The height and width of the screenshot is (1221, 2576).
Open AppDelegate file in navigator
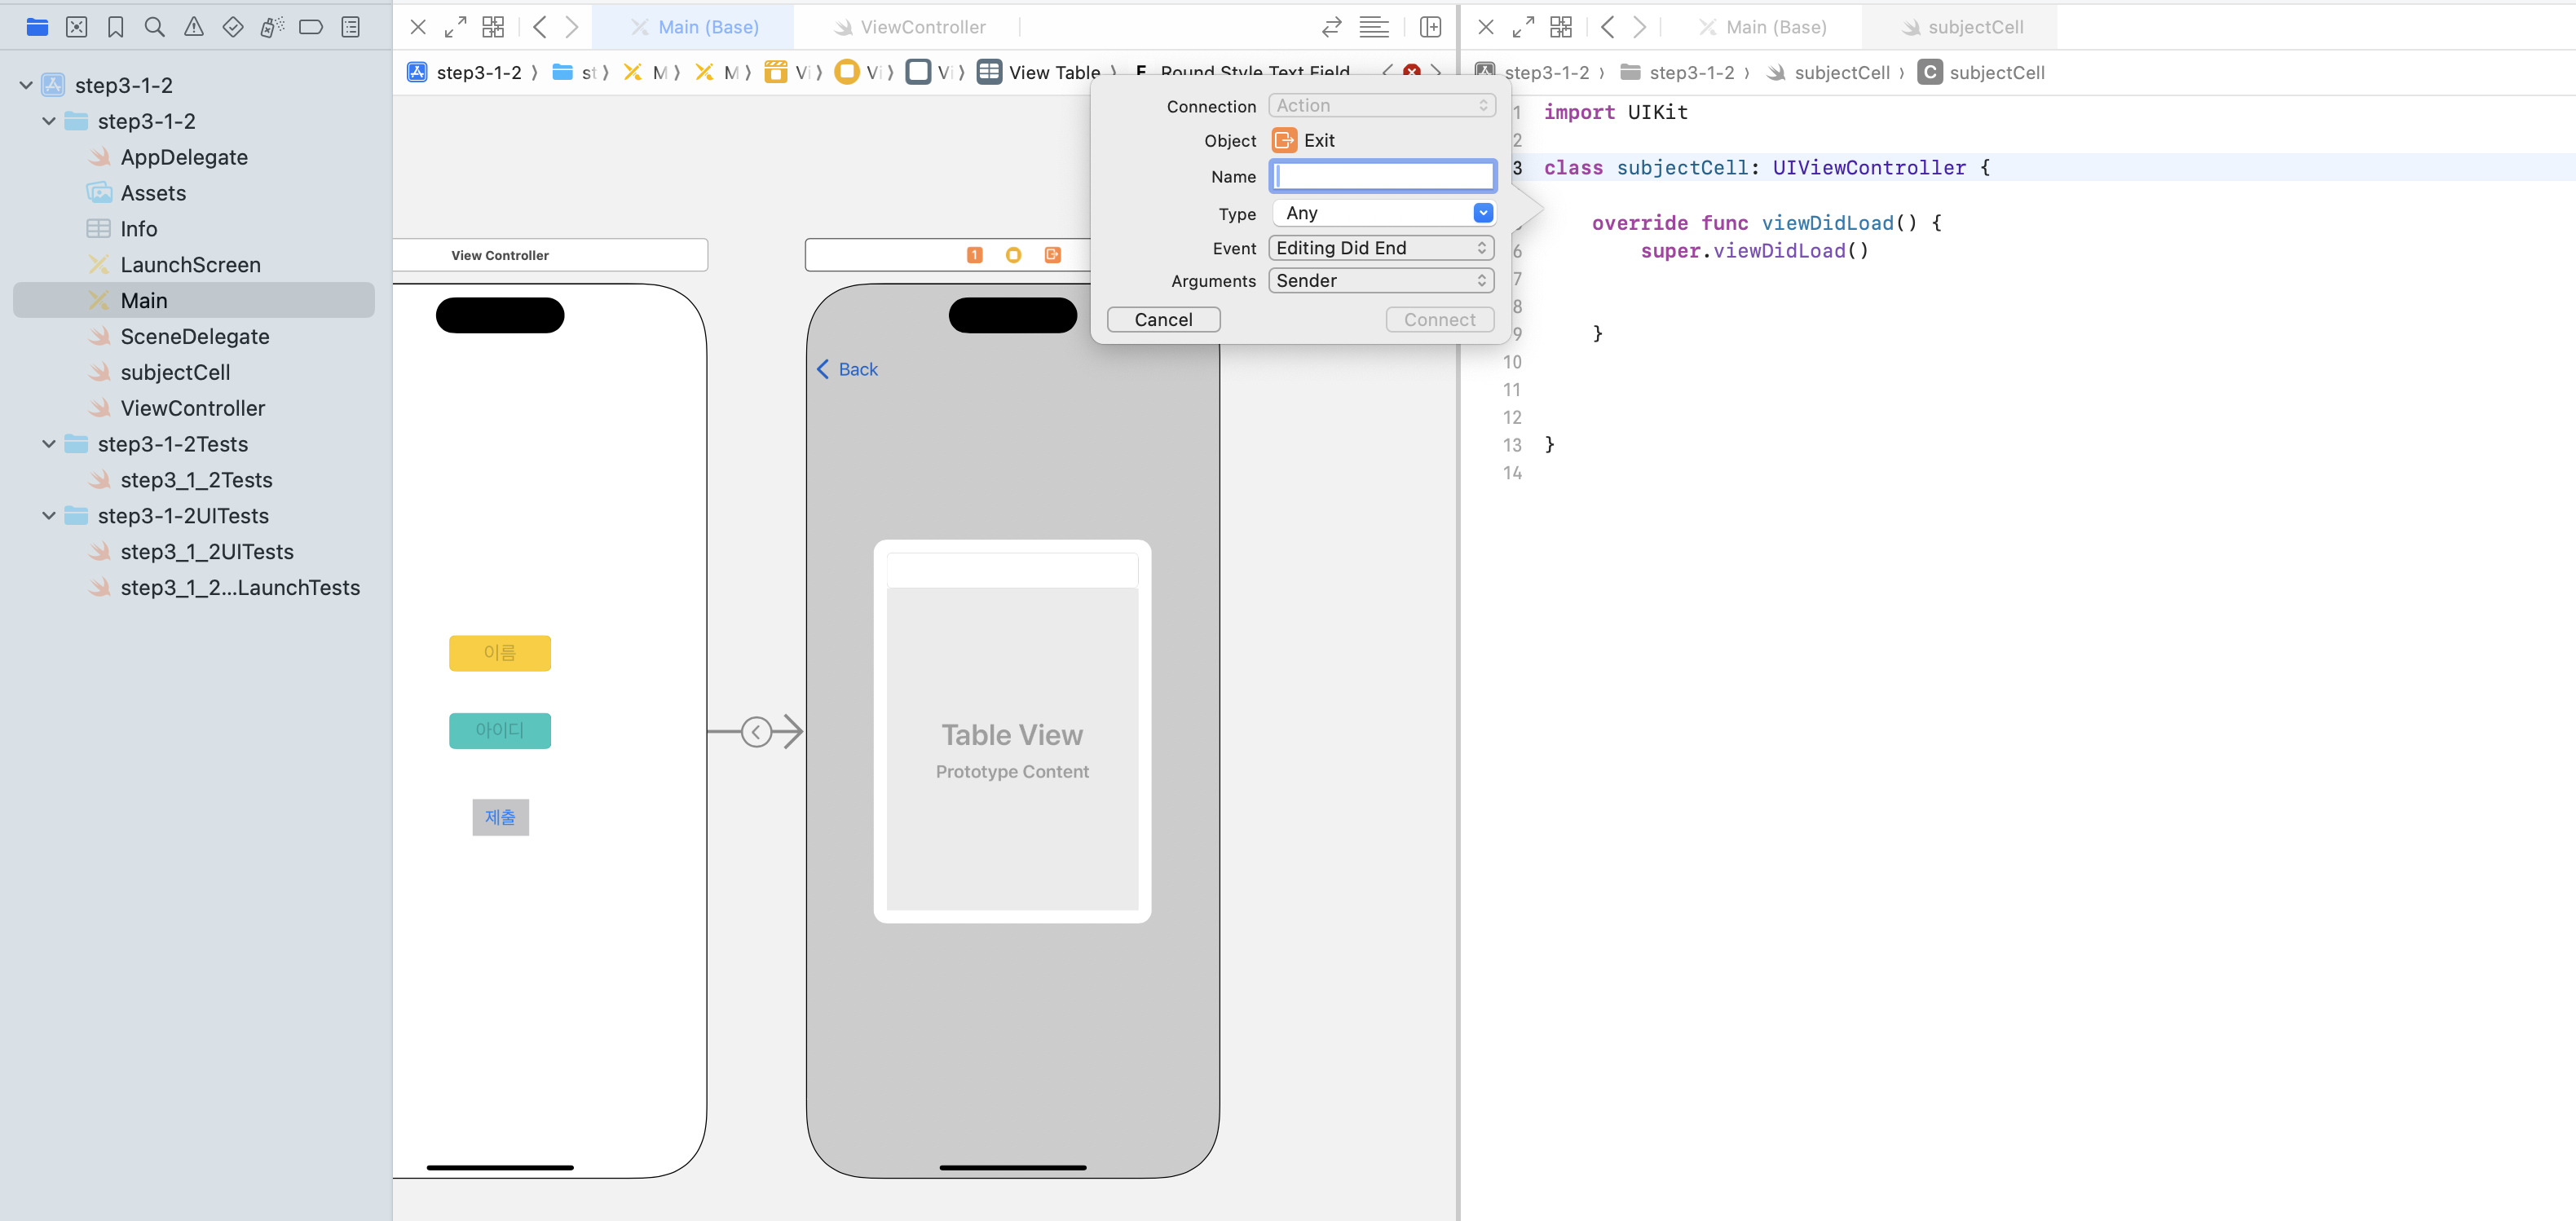coord(184,157)
